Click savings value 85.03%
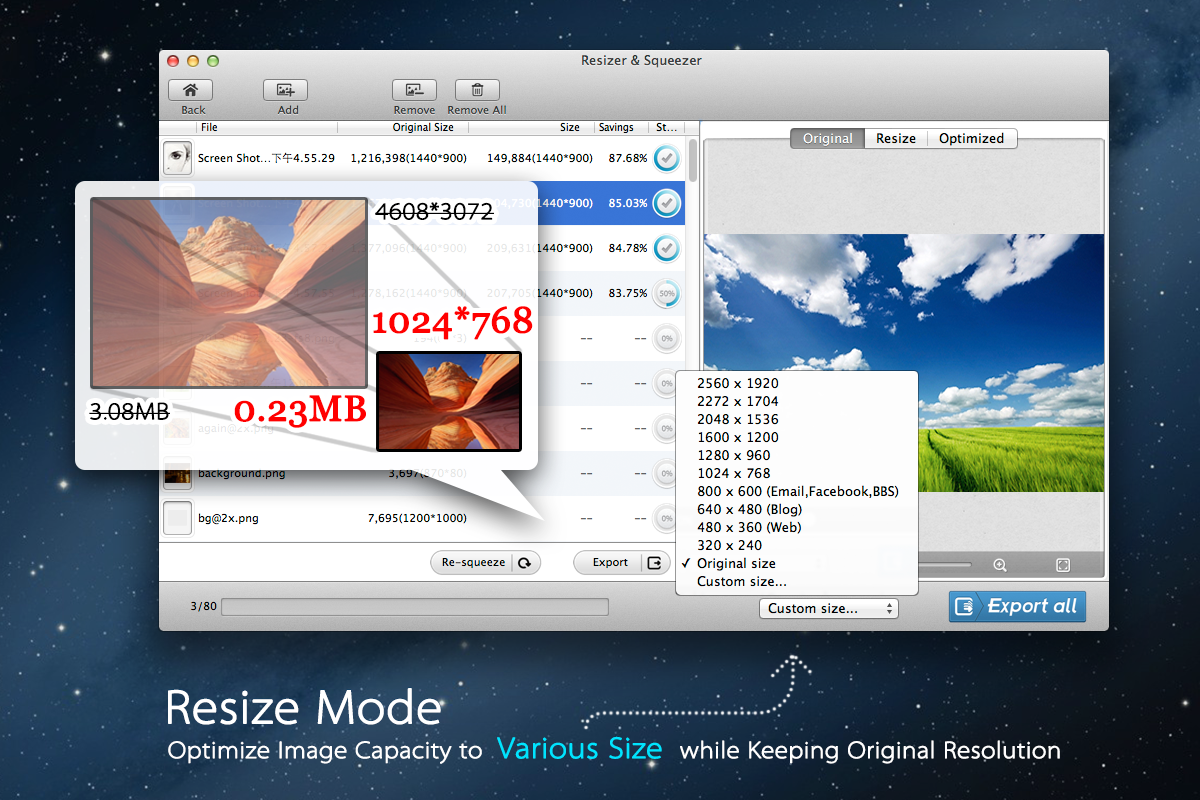Image resolution: width=1200 pixels, height=800 pixels. click(628, 203)
